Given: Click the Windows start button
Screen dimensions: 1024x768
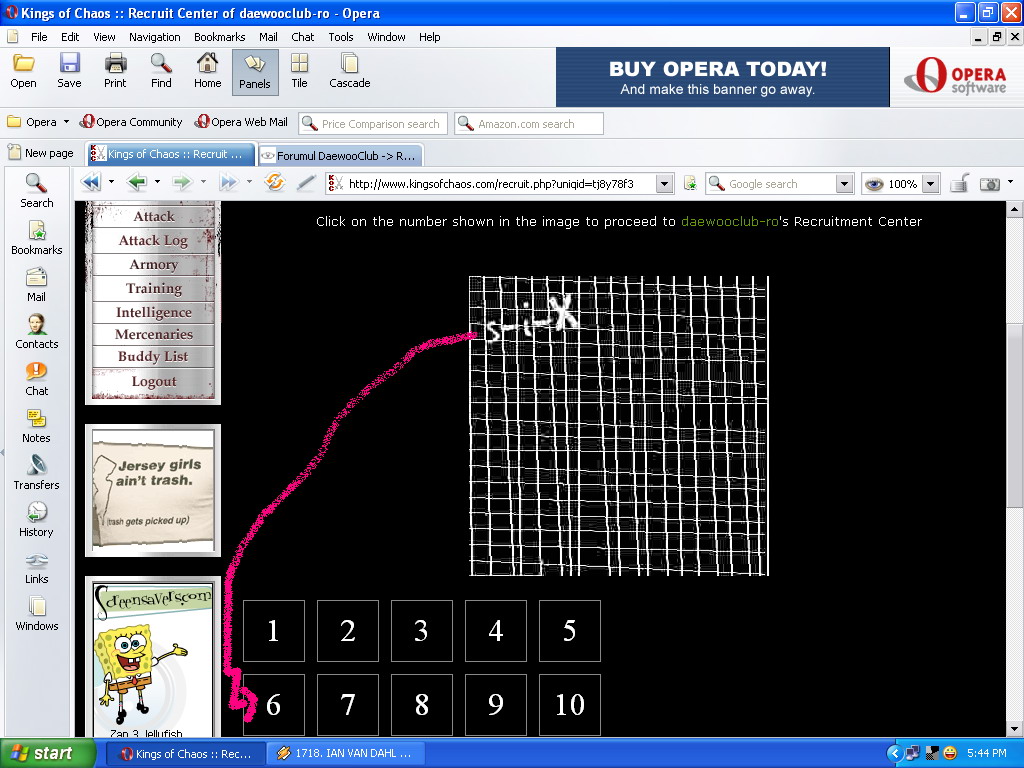Looking at the screenshot, I should (x=46, y=754).
